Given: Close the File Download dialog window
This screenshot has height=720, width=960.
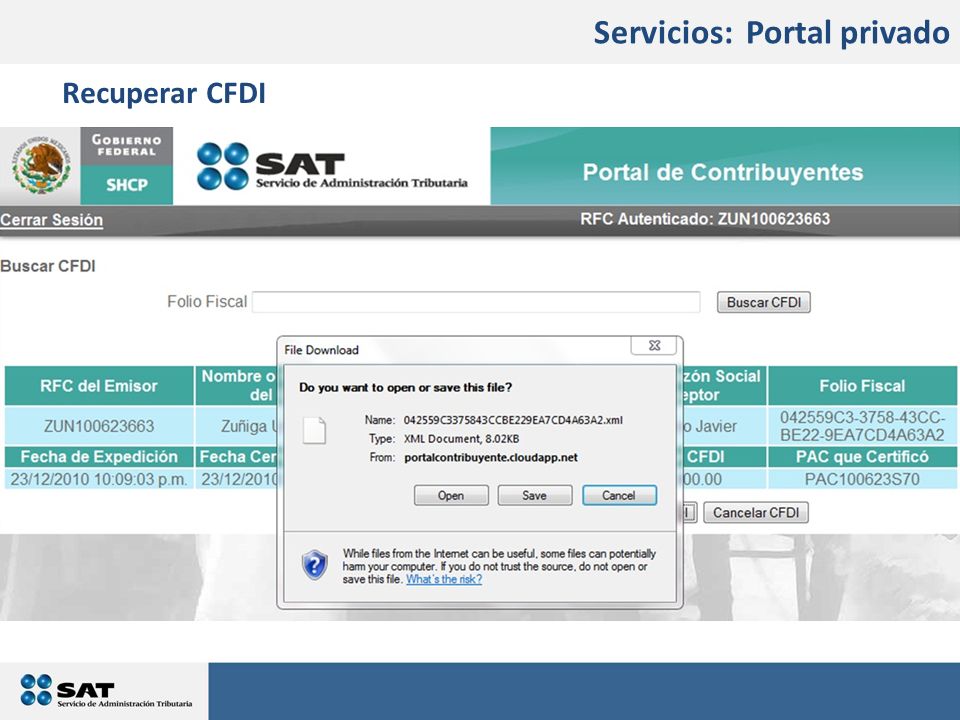Looking at the screenshot, I should click(654, 345).
